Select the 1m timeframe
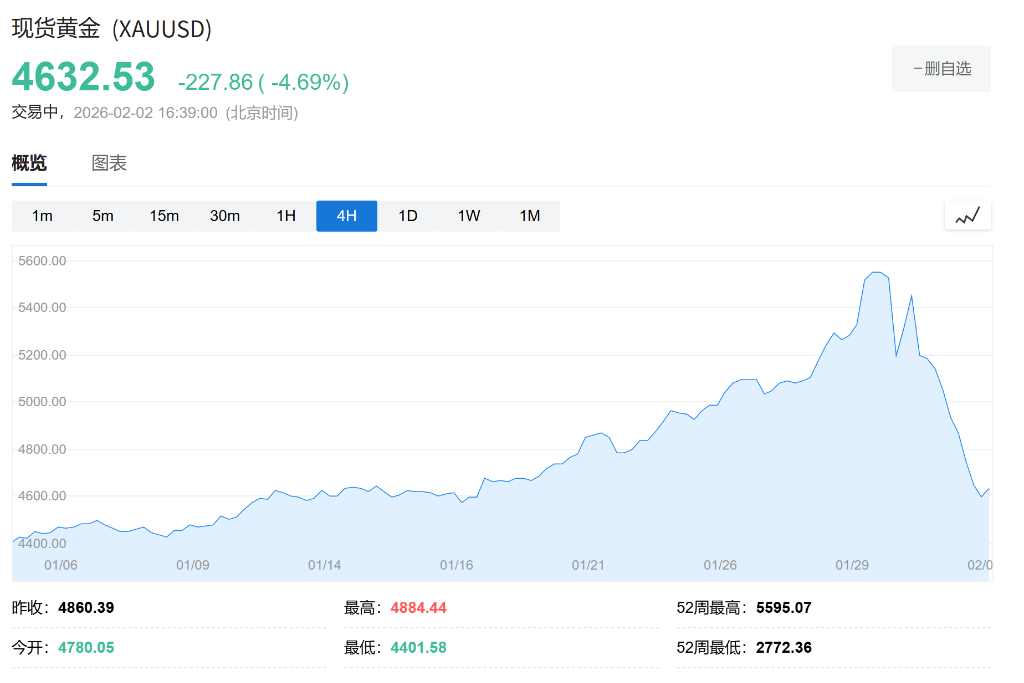The image size is (1024, 683). pyautogui.click(x=42, y=216)
